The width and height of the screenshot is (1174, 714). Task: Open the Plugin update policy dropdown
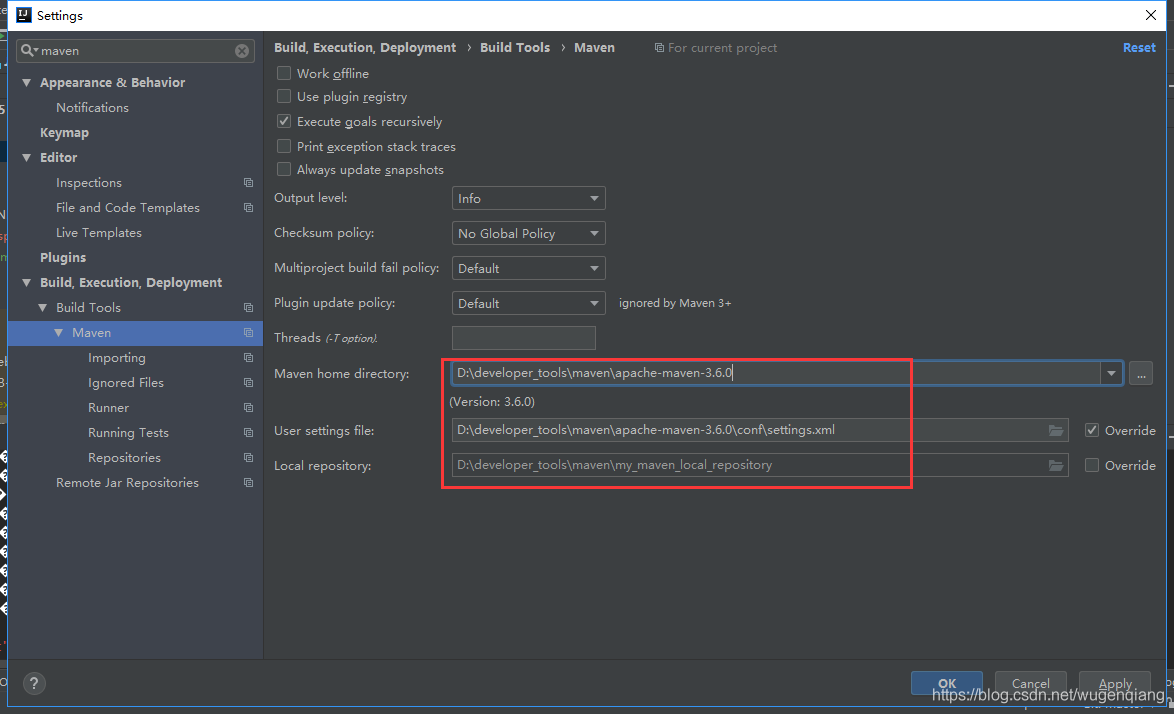pos(529,303)
